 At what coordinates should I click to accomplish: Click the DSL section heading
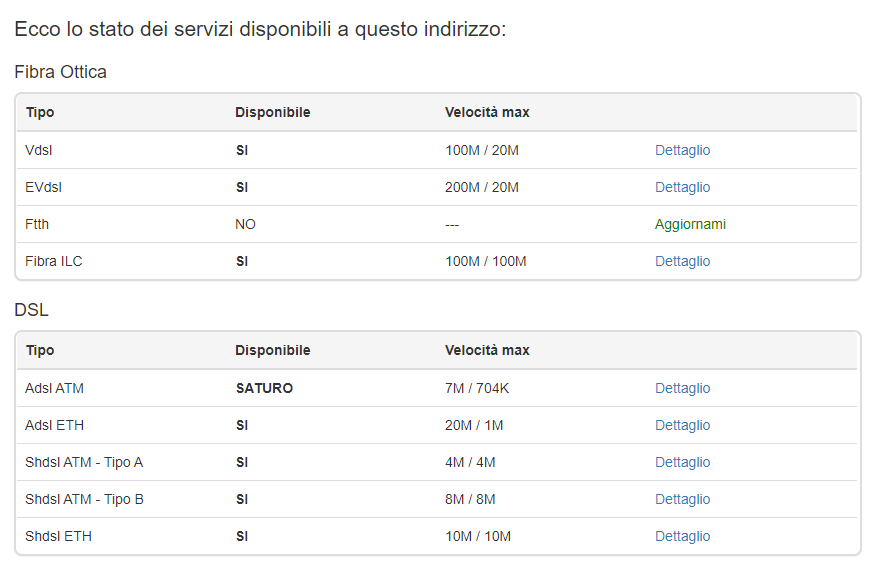pos(31,310)
